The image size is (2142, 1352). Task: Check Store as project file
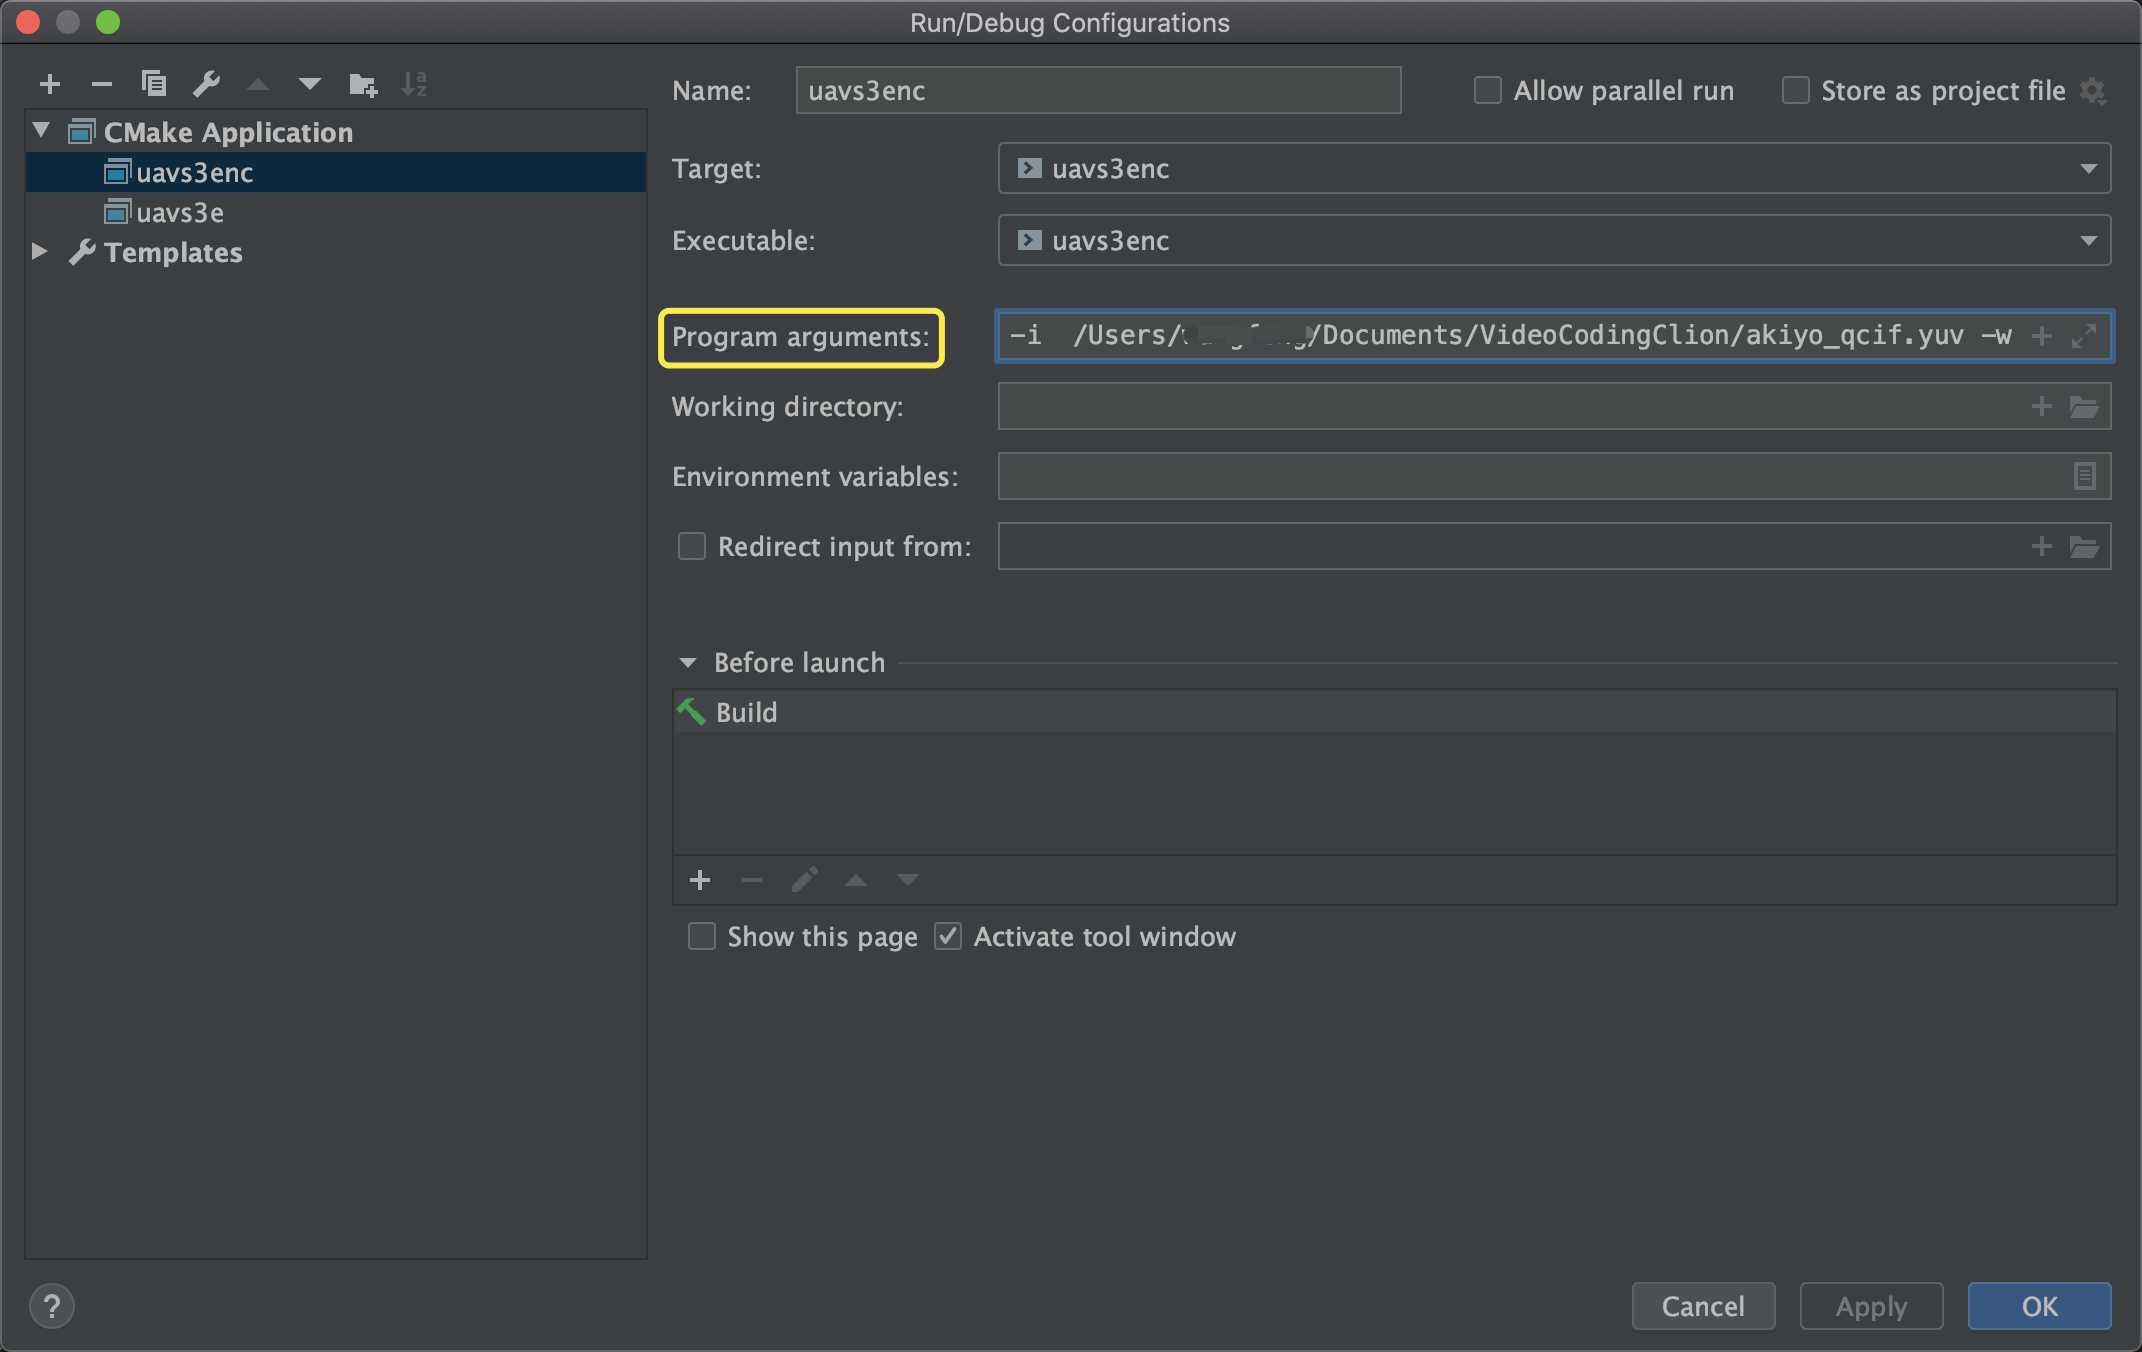[1795, 91]
